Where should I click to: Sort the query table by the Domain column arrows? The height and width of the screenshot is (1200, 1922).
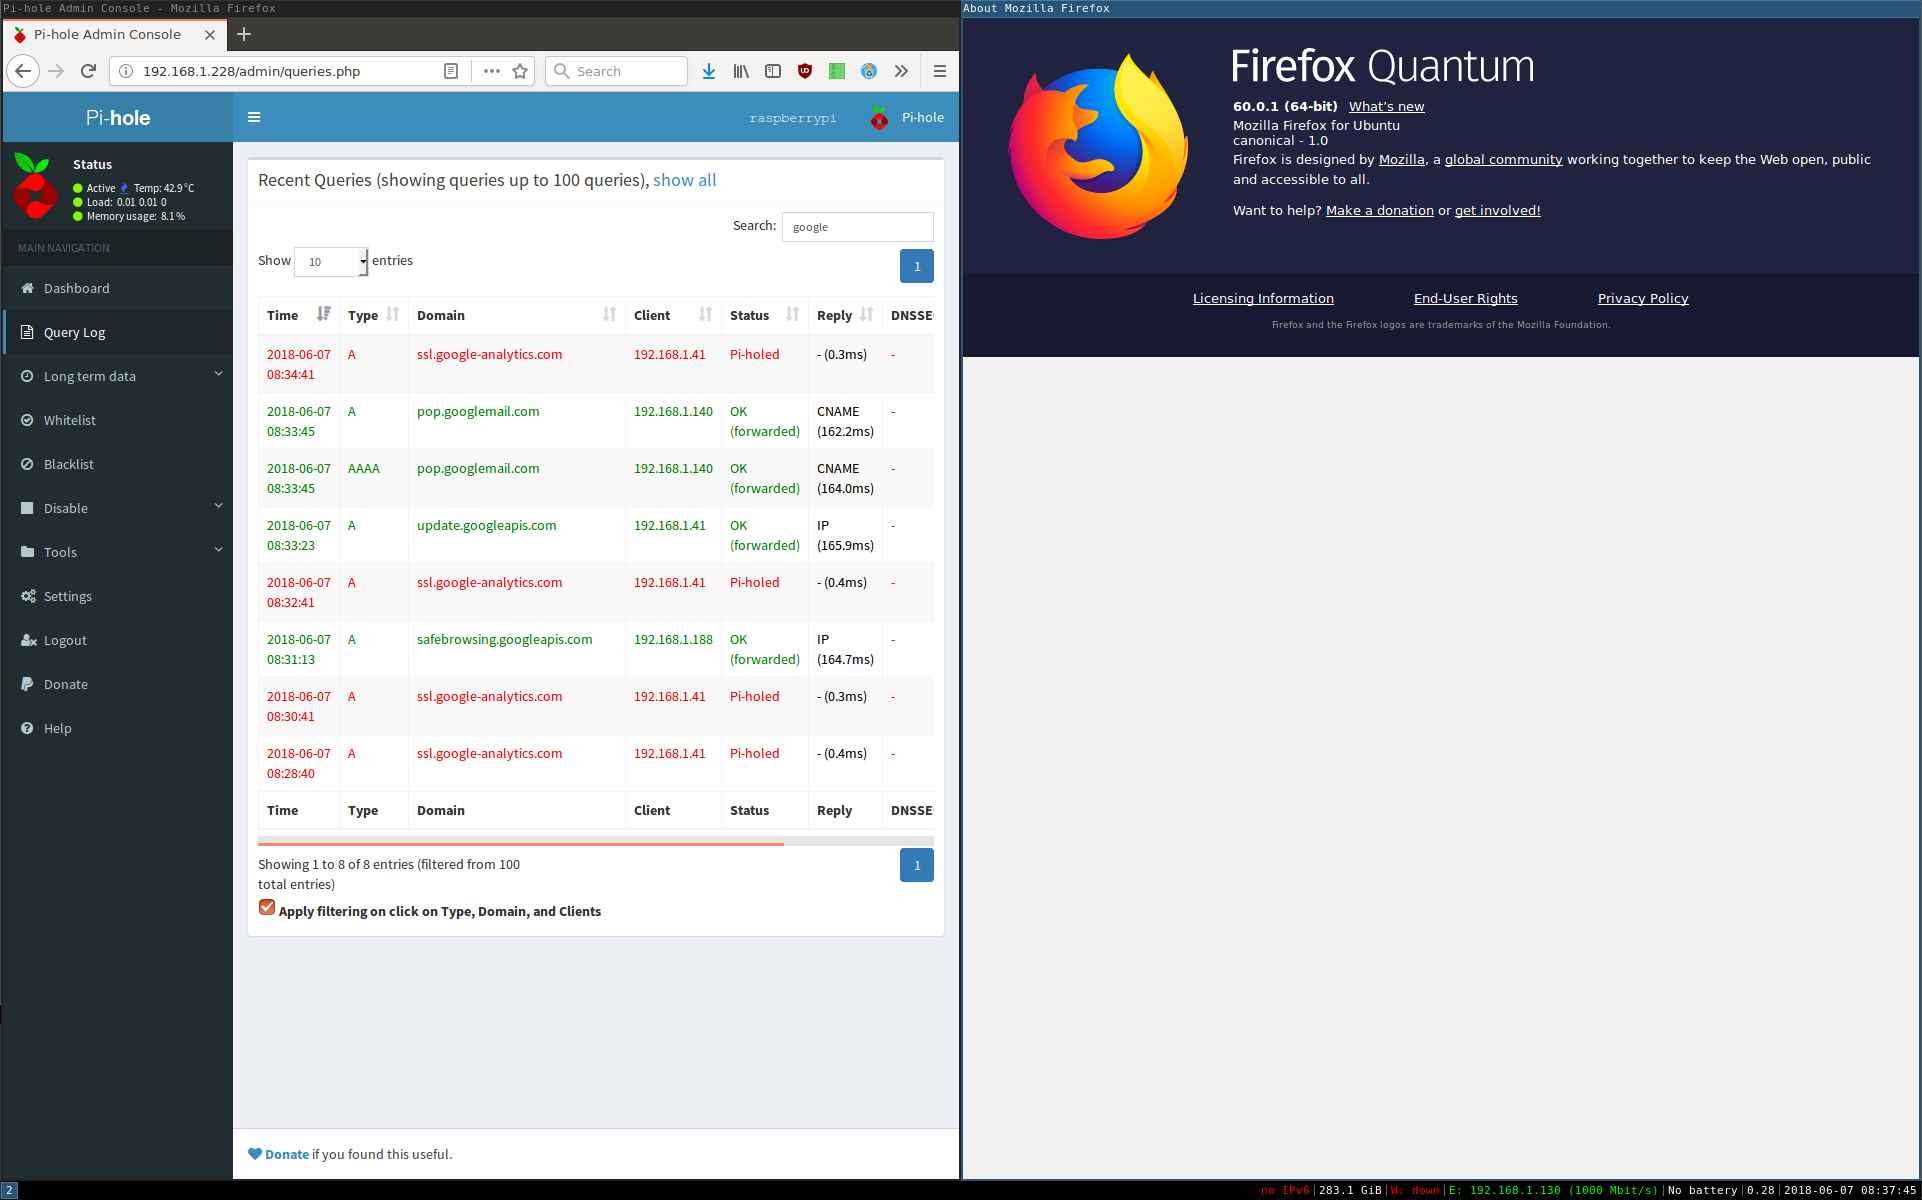click(x=610, y=314)
